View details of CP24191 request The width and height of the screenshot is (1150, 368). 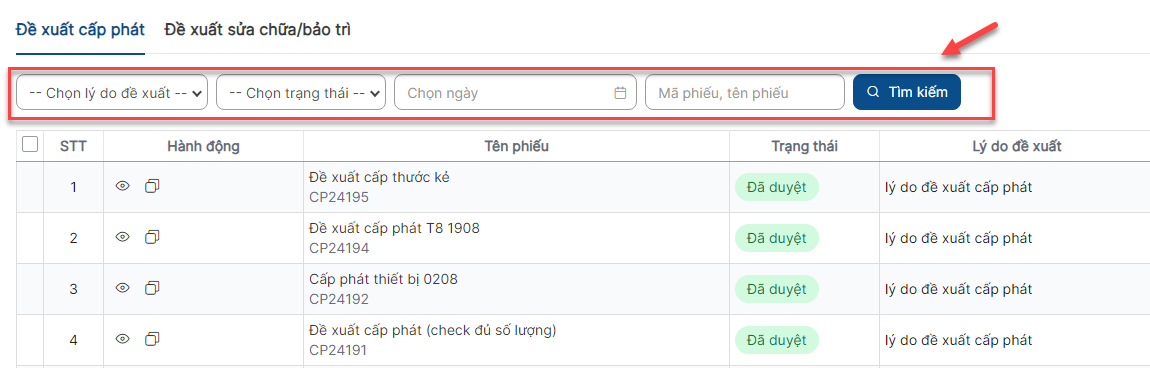(x=123, y=339)
